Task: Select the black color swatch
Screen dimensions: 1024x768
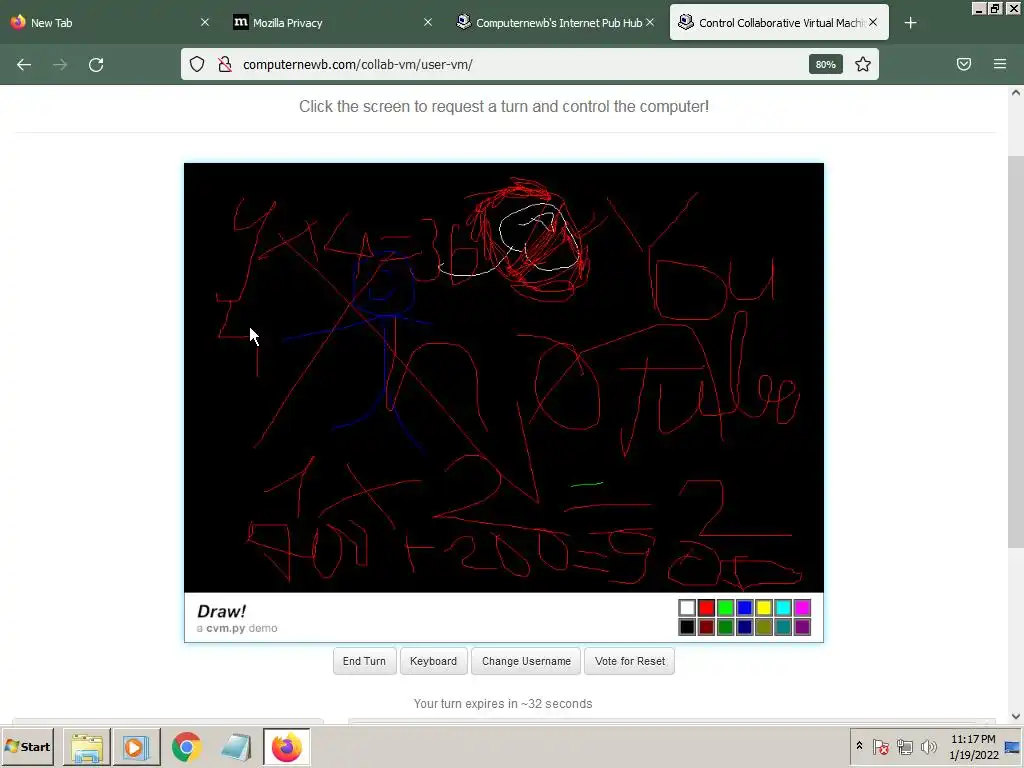Action: [687, 627]
